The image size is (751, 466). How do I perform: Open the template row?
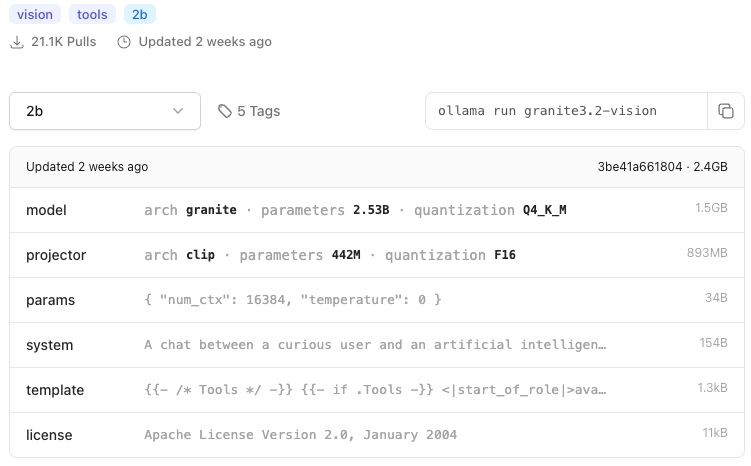click(376, 390)
